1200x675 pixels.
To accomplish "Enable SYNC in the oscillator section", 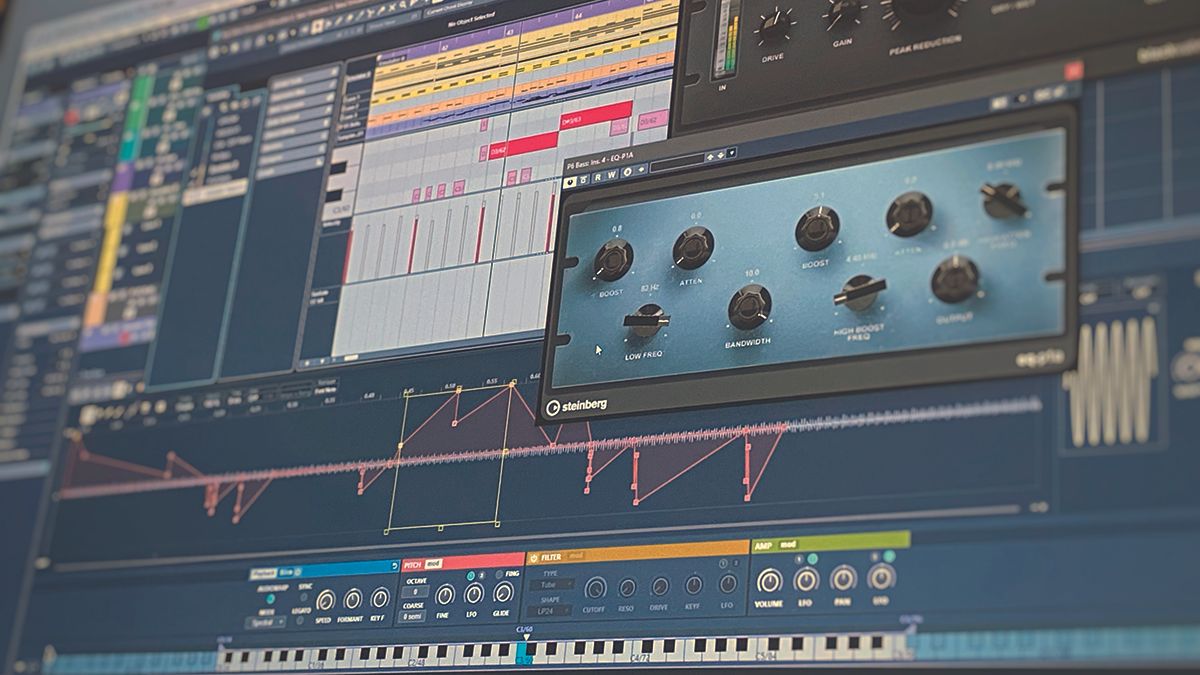I will (304, 595).
